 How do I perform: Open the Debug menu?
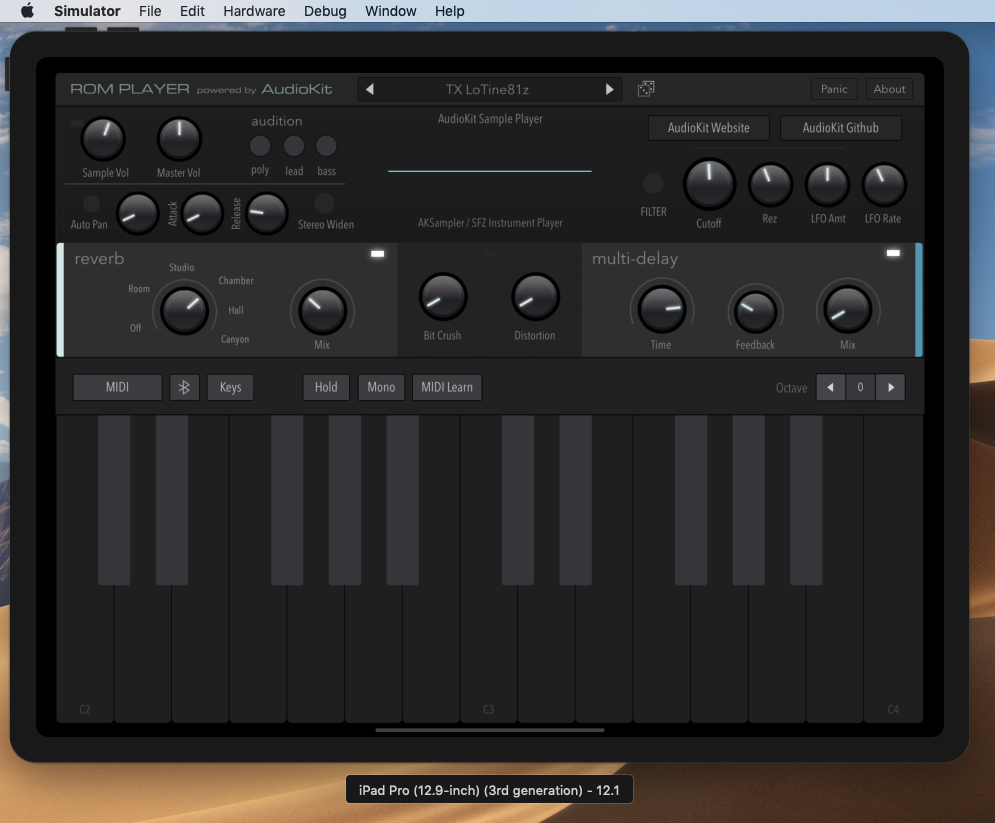[x=325, y=11]
